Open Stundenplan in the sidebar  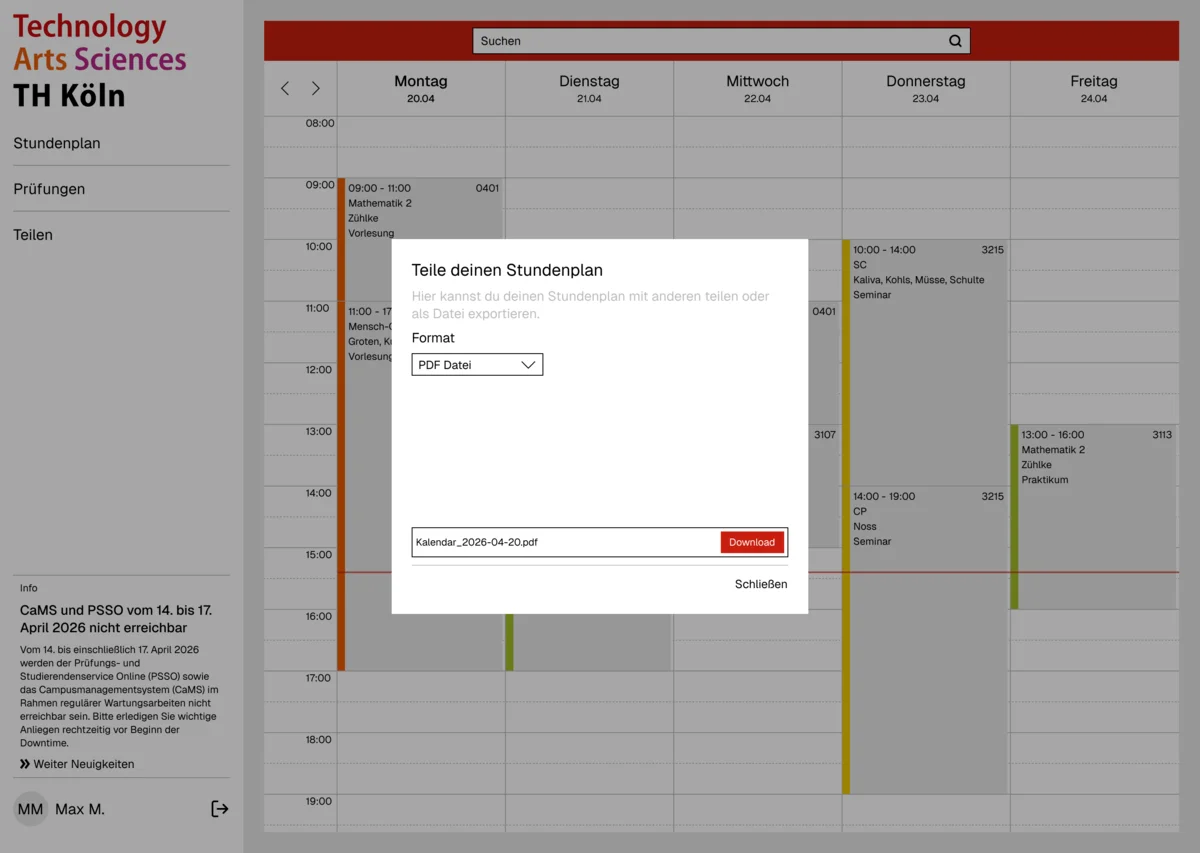(x=57, y=143)
